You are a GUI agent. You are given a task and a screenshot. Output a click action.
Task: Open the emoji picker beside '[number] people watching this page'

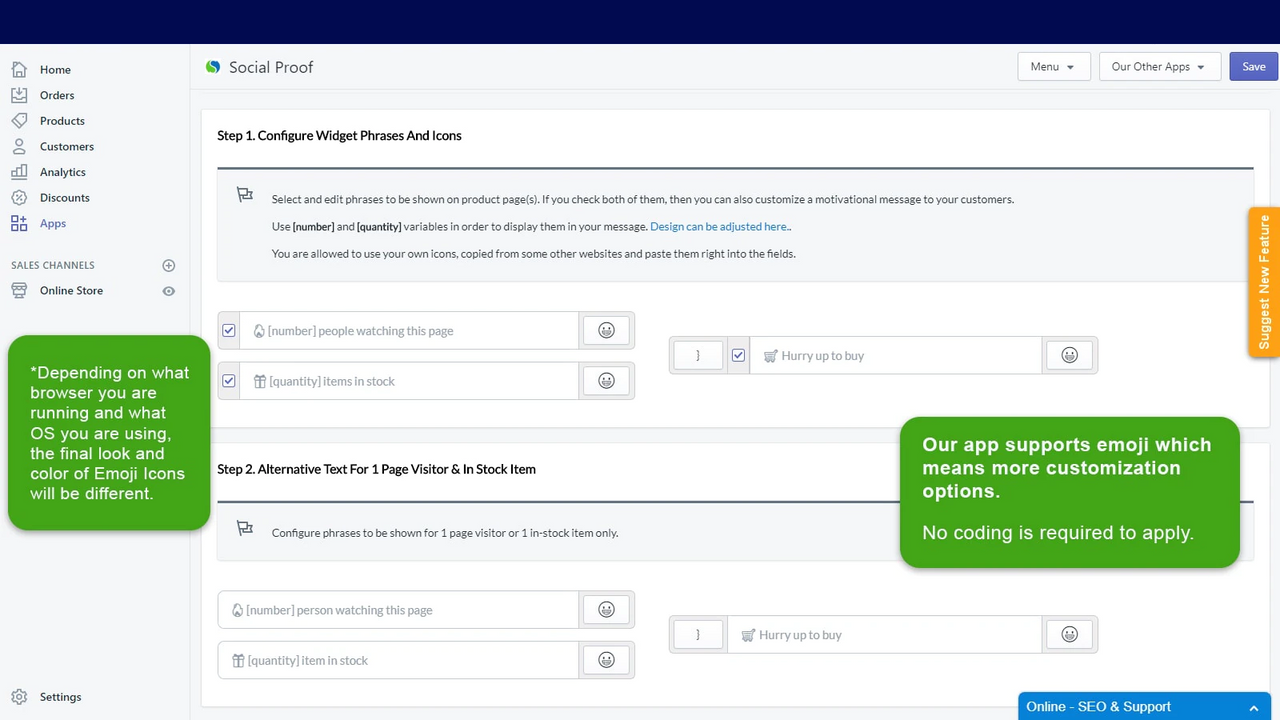pos(607,330)
